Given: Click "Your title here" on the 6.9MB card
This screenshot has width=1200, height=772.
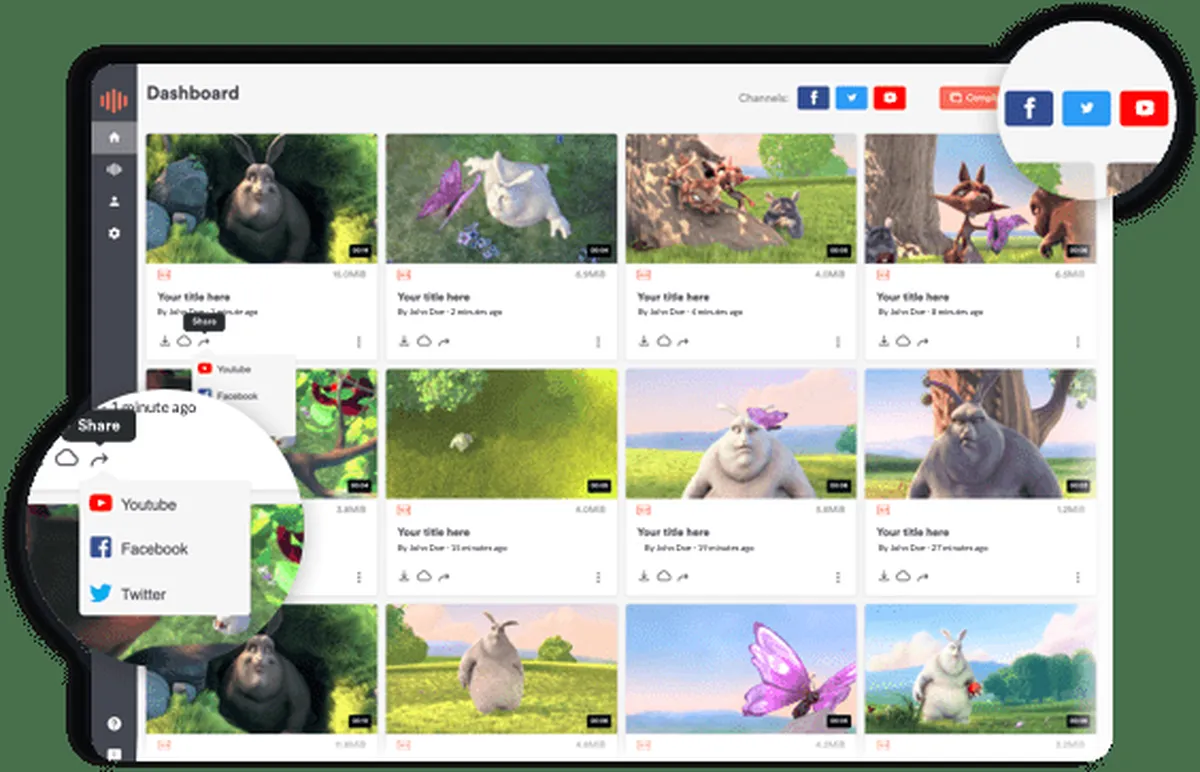Looking at the screenshot, I should click(433, 297).
